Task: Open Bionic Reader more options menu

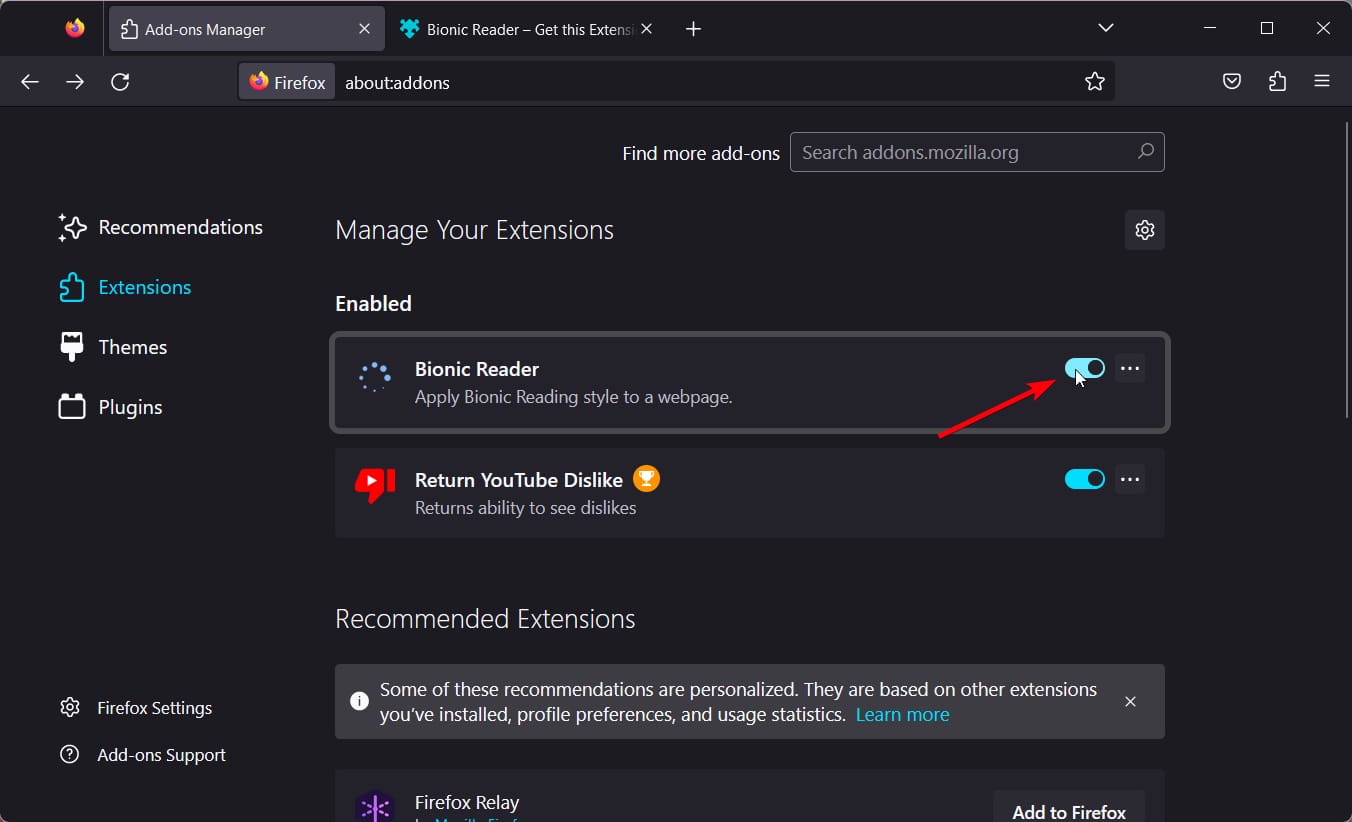Action: click(1130, 369)
